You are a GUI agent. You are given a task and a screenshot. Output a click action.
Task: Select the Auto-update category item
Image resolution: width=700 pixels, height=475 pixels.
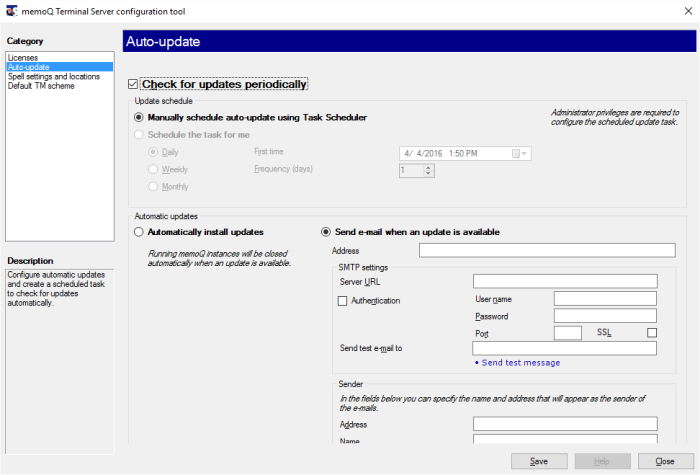(28, 67)
